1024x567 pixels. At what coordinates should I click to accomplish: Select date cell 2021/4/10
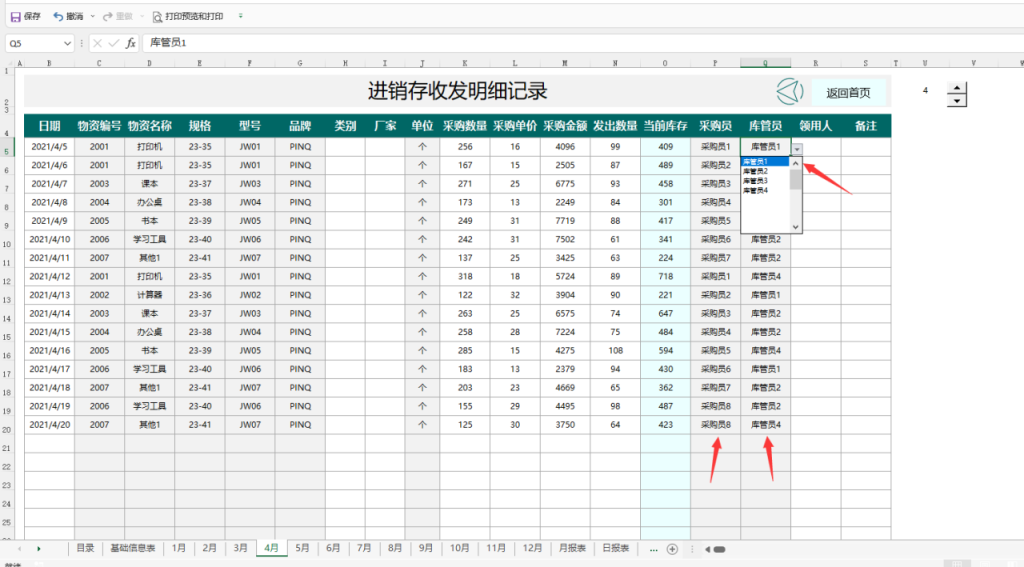pos(49,239)
